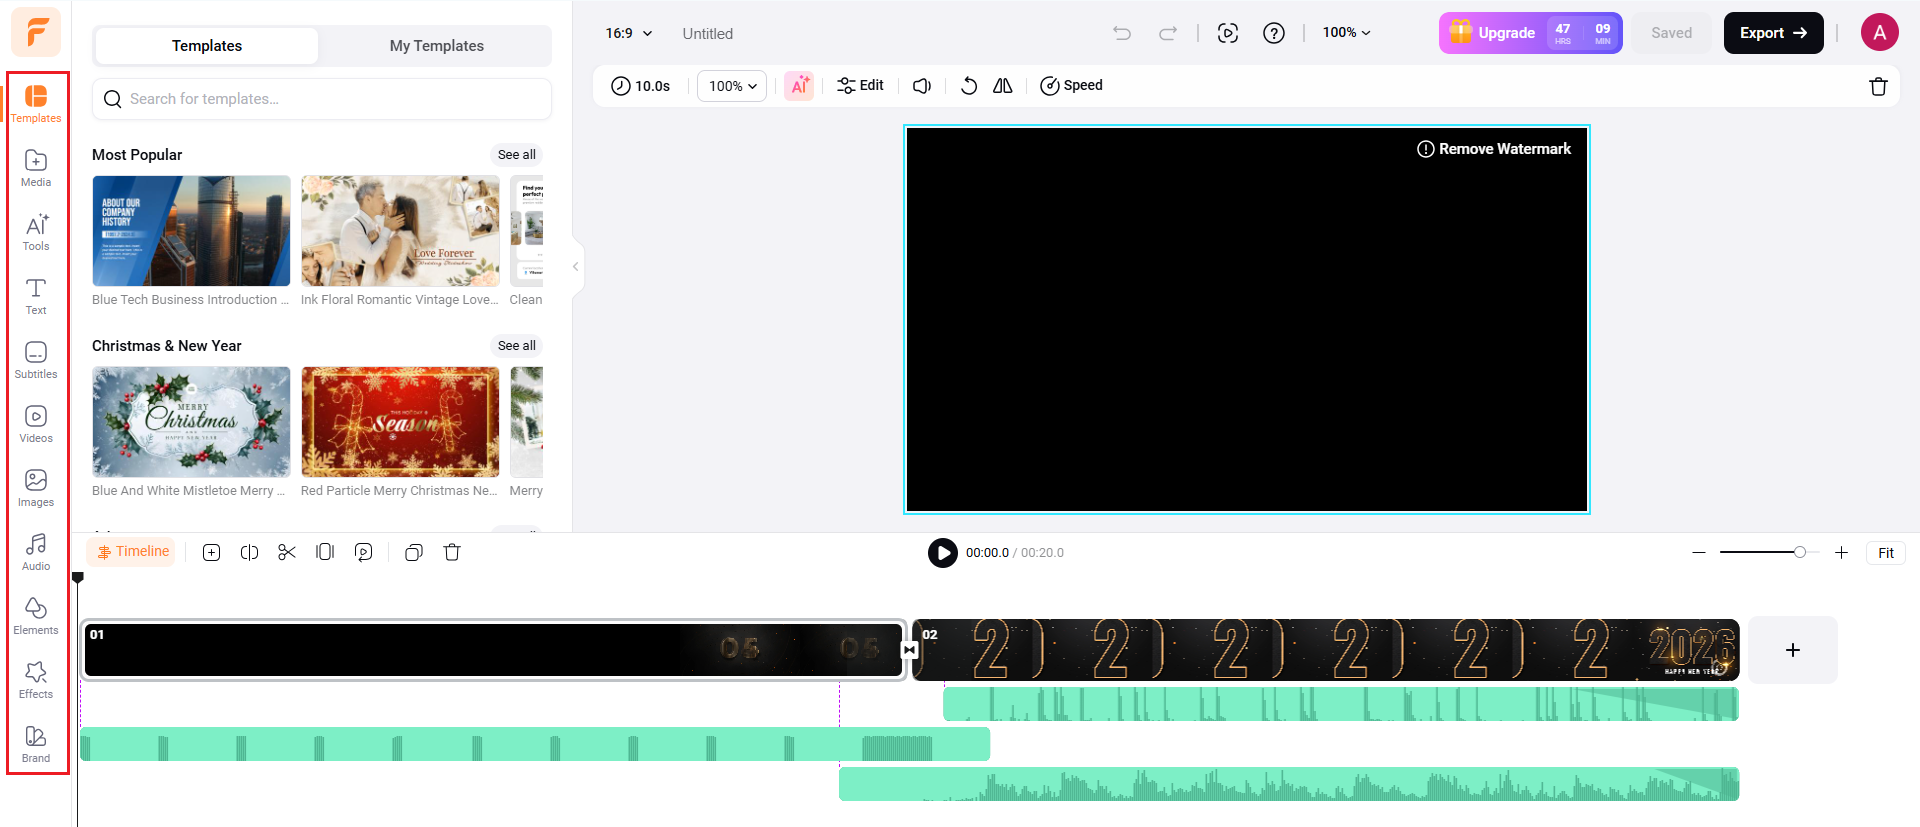Screen dimensions: 1920x827
Task: Click the Upgrade button
Action: click(x=1531, y=33)
